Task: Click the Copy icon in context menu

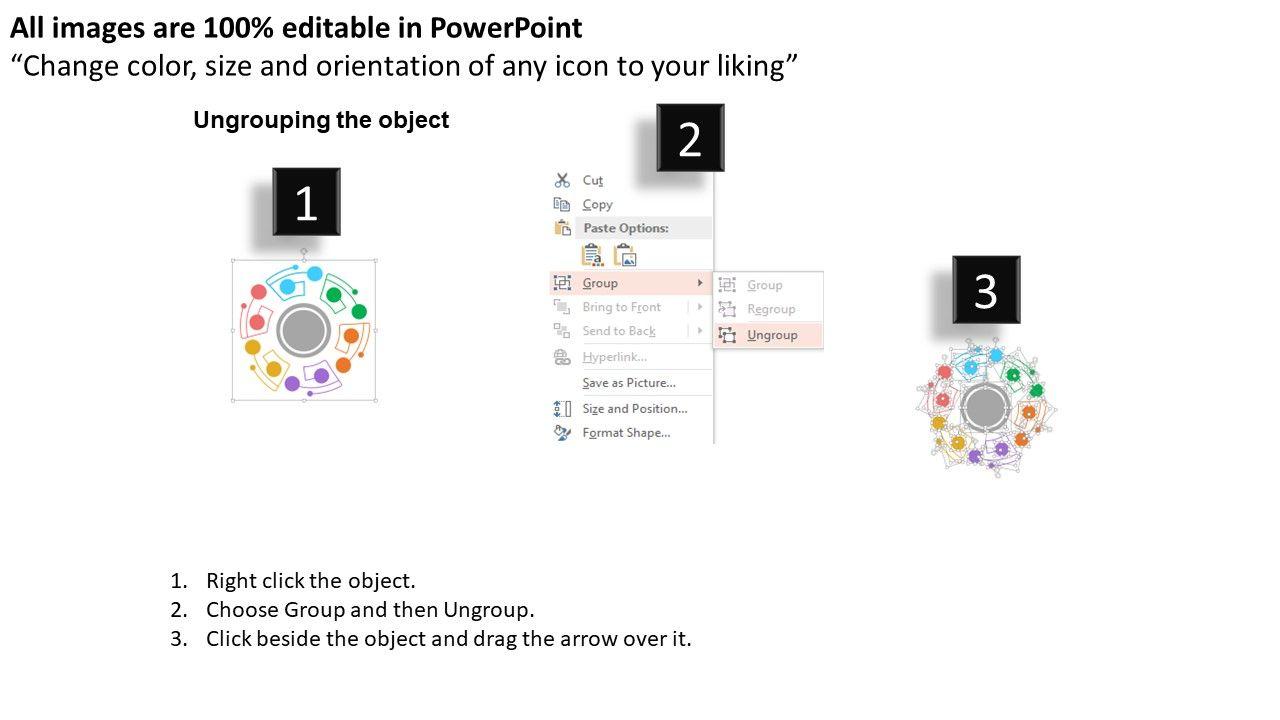Action: coord(562,204)
